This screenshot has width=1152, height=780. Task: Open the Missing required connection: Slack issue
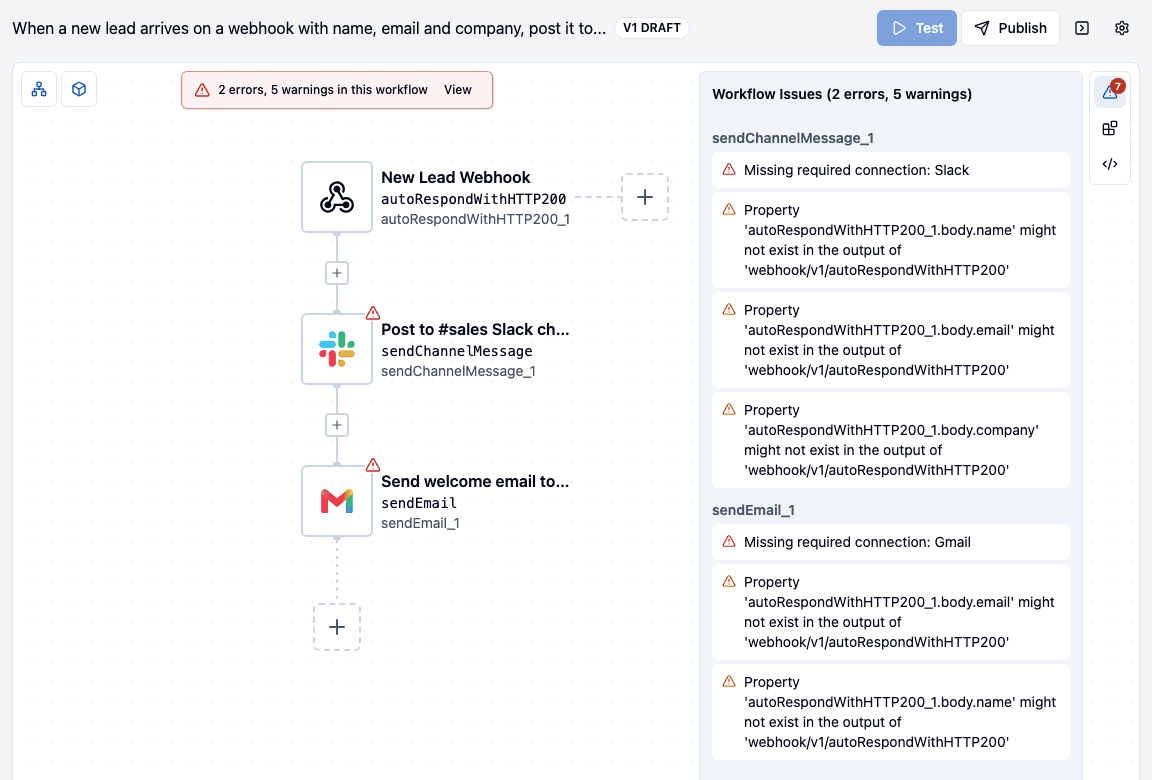click(890, 170)
